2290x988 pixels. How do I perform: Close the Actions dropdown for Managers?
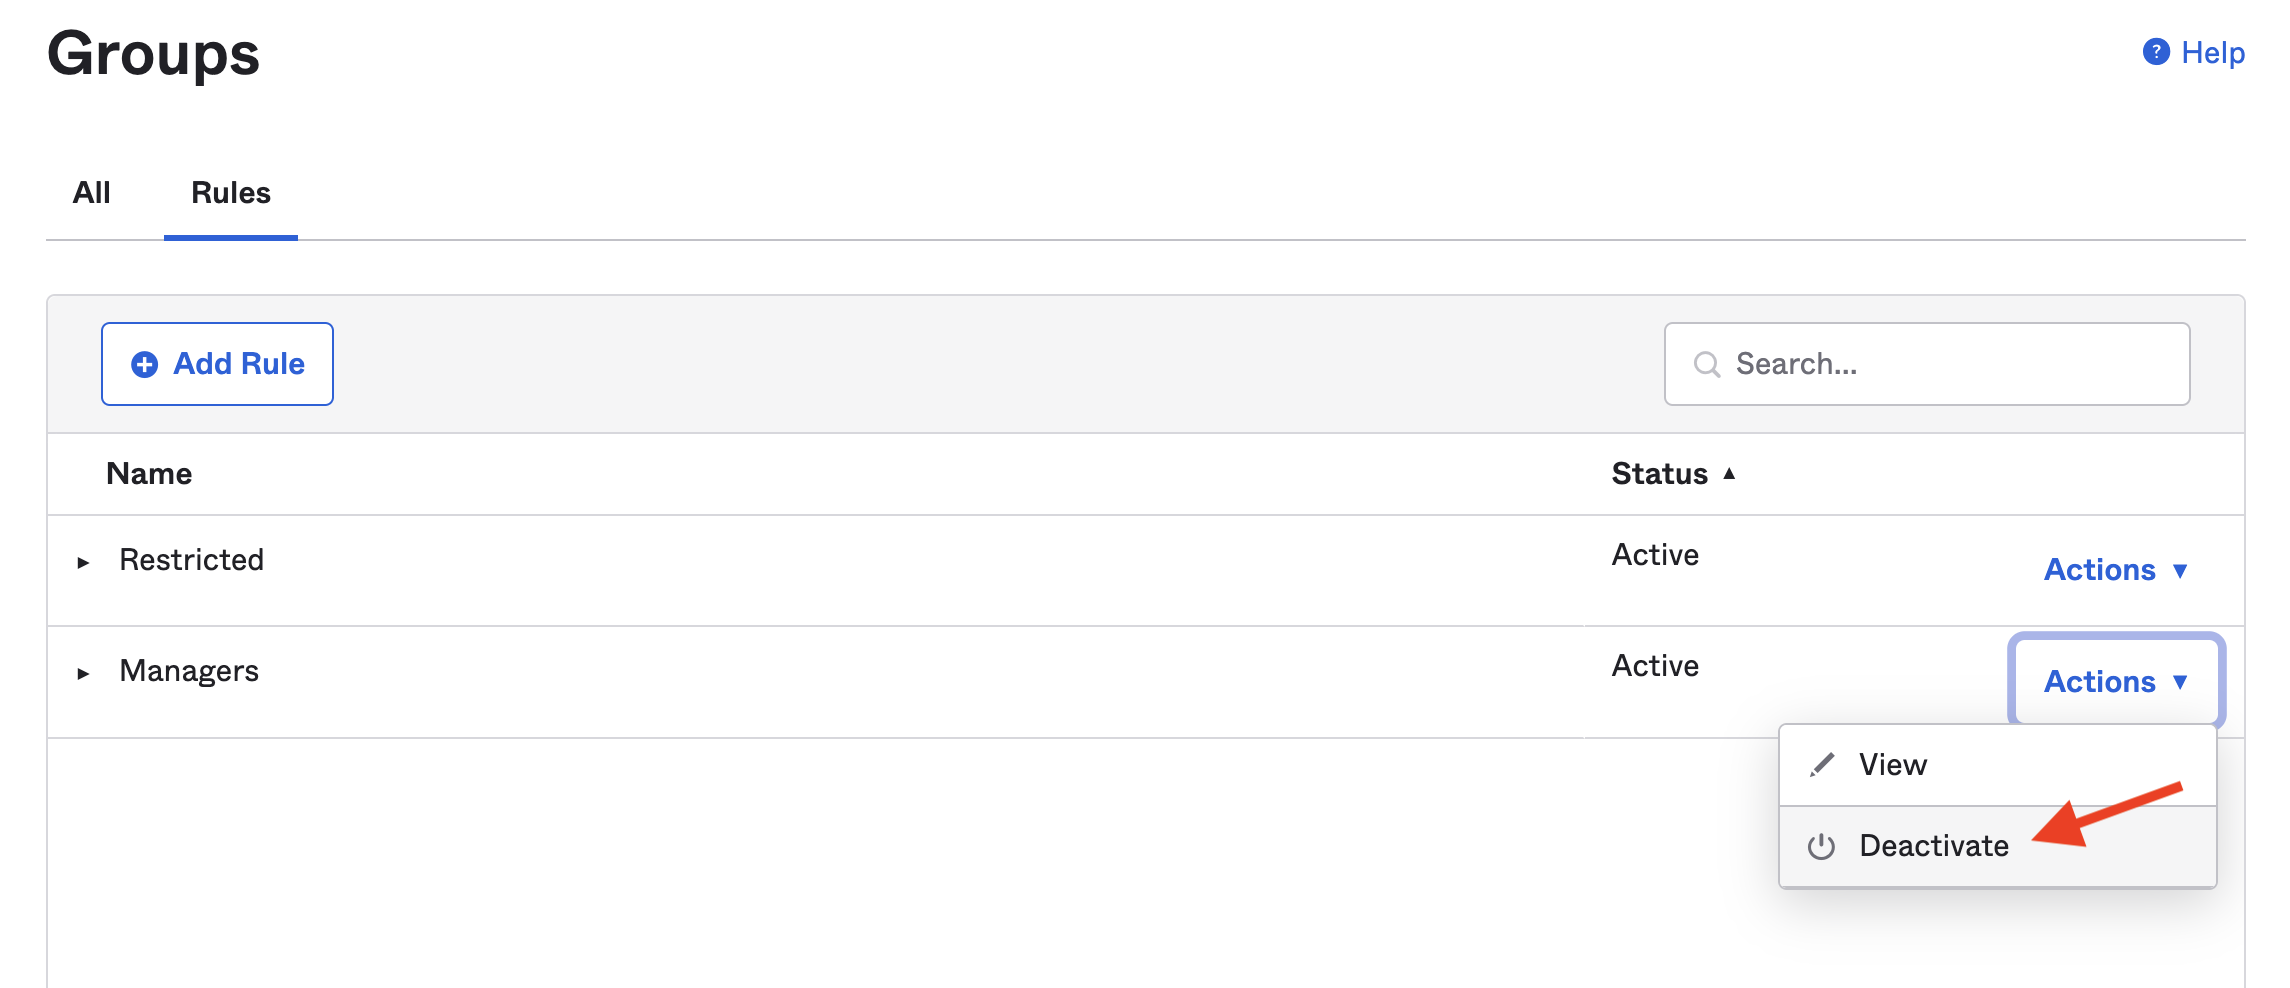click(2115, 682)
